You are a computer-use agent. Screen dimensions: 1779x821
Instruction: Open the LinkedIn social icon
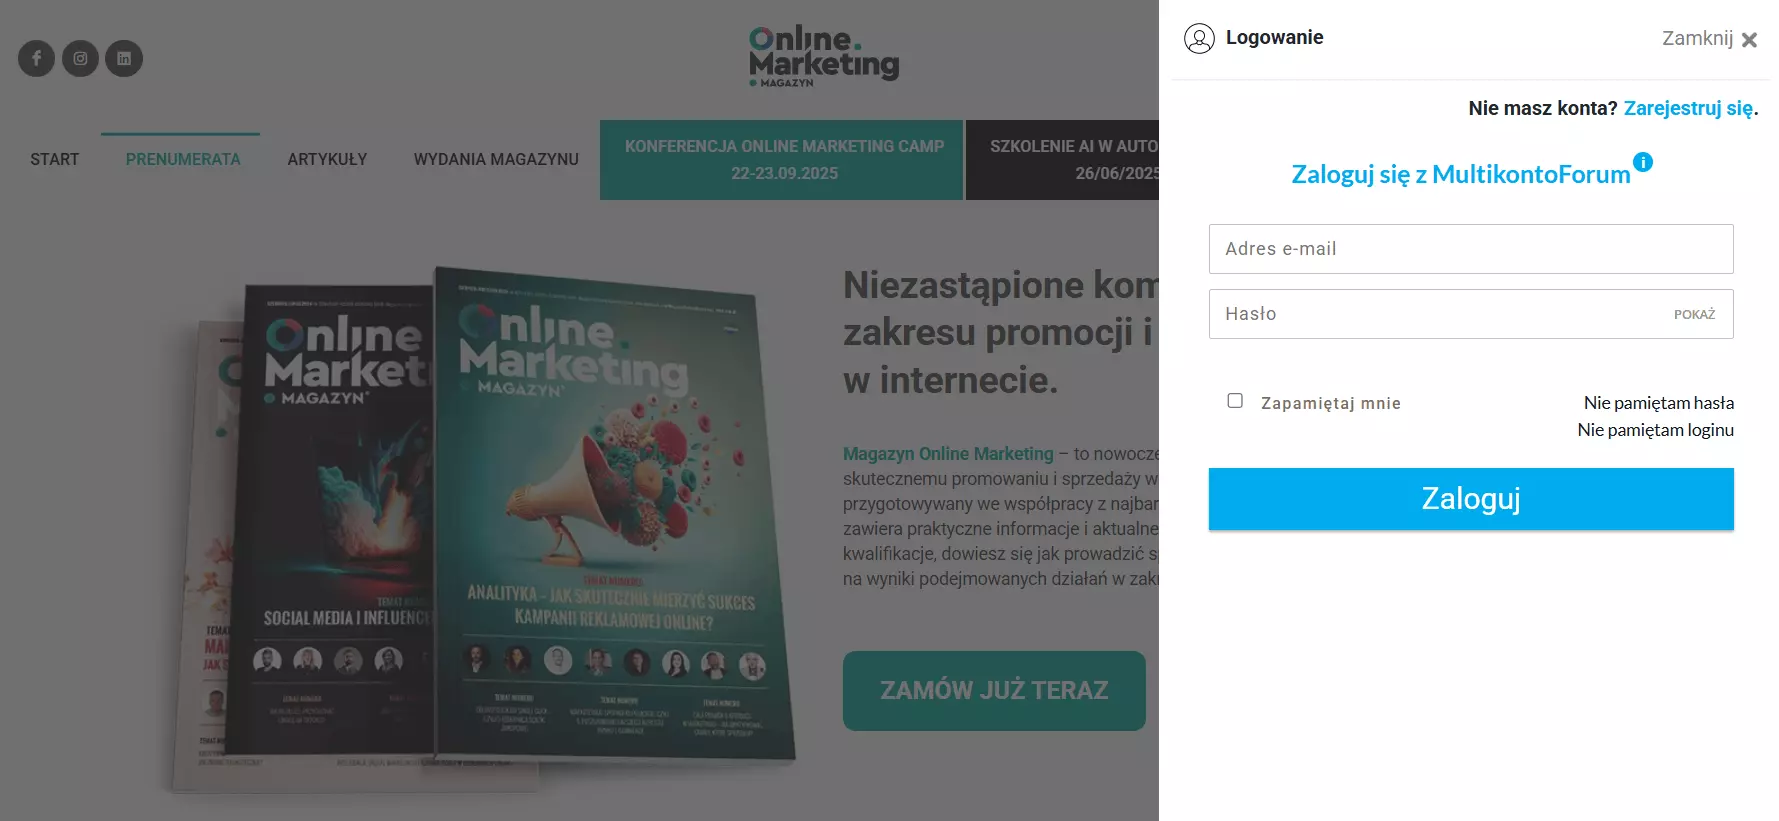click(124, 58)
